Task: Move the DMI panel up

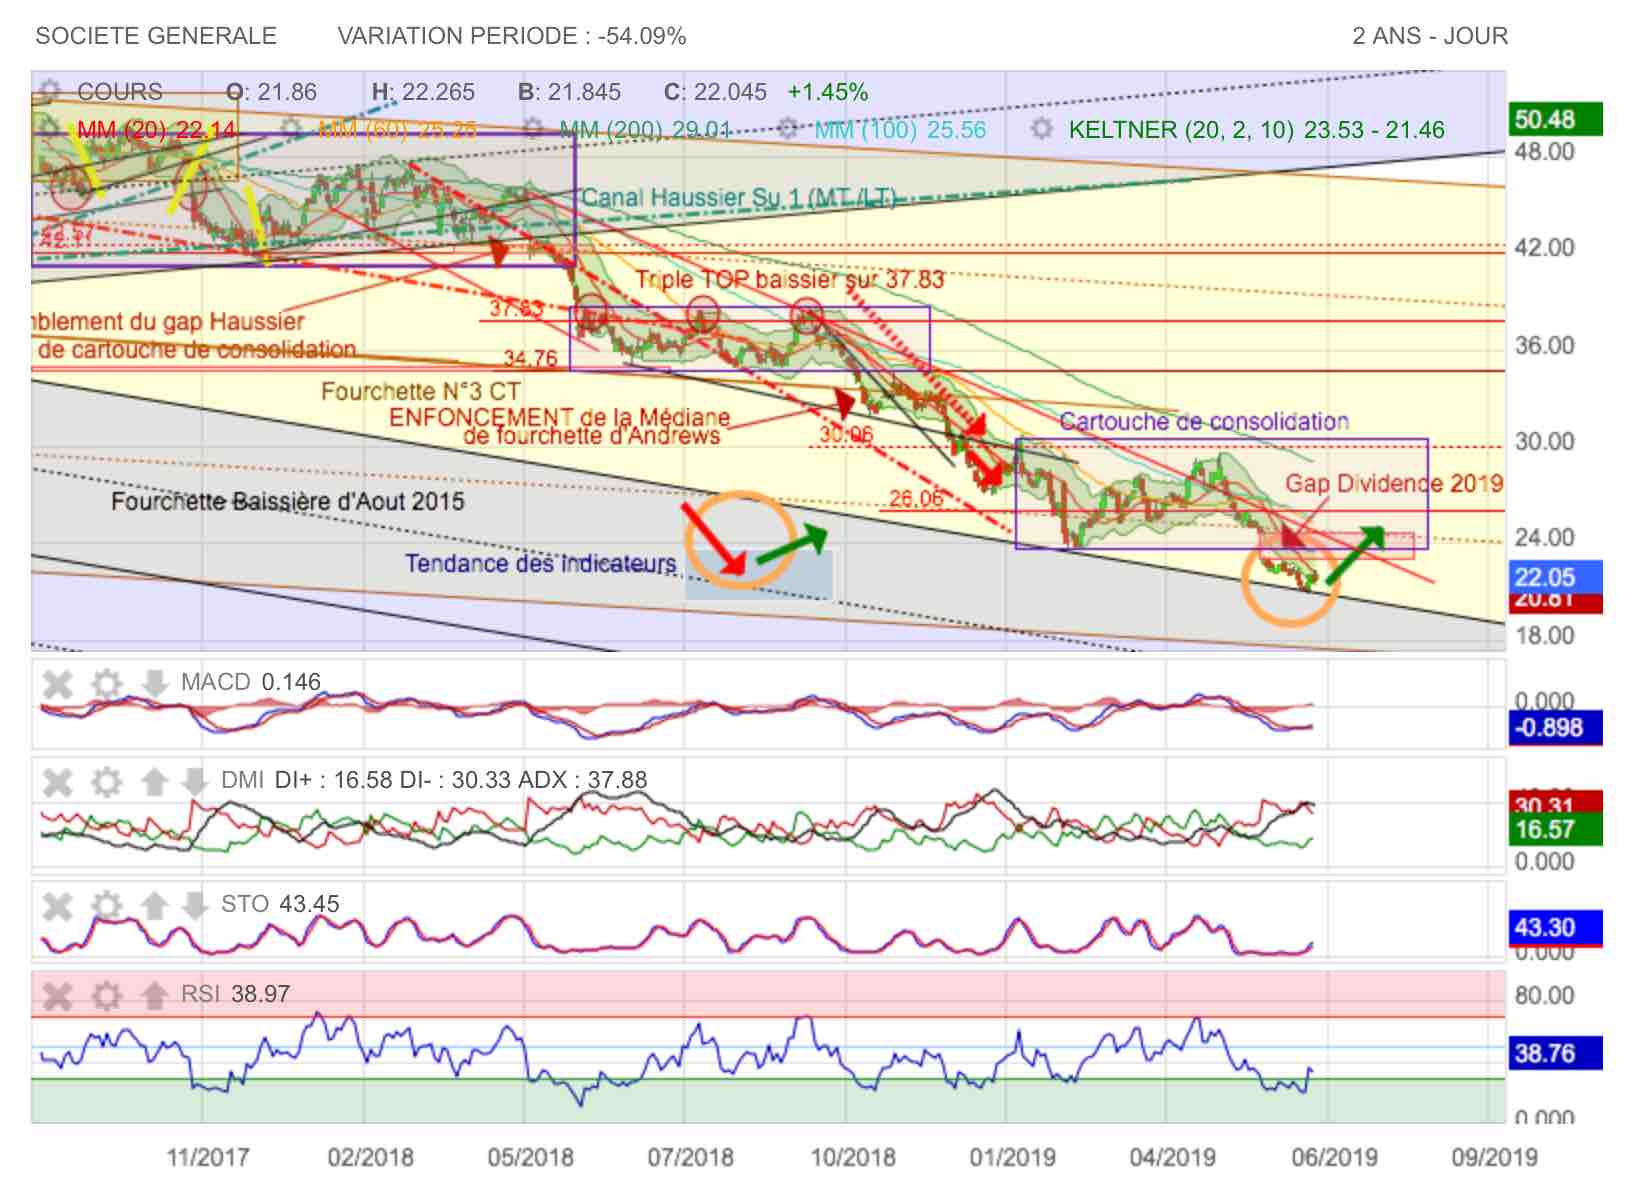Action: [x=154, y=781]
